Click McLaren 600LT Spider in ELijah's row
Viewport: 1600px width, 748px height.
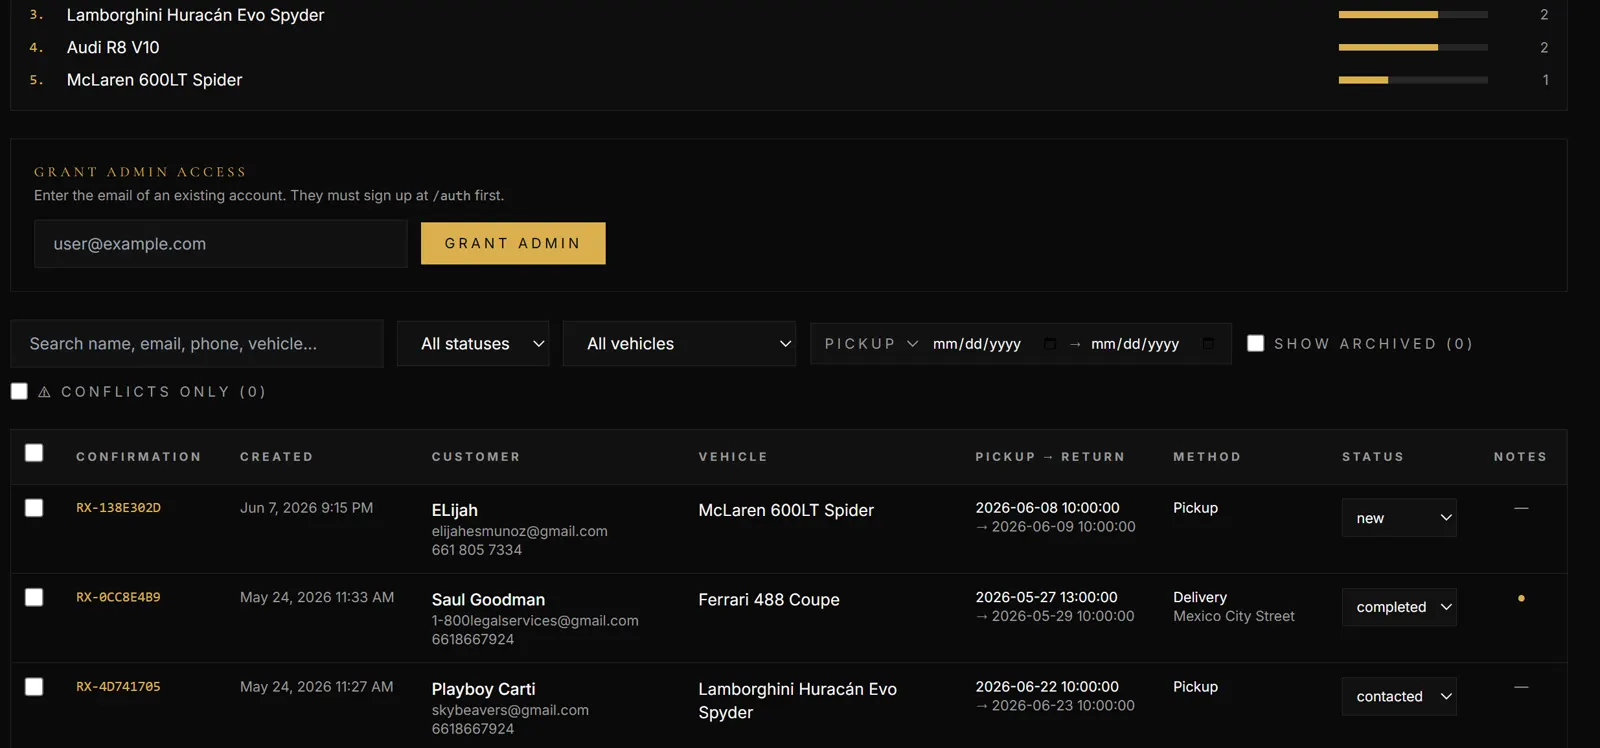pos(786,510)
